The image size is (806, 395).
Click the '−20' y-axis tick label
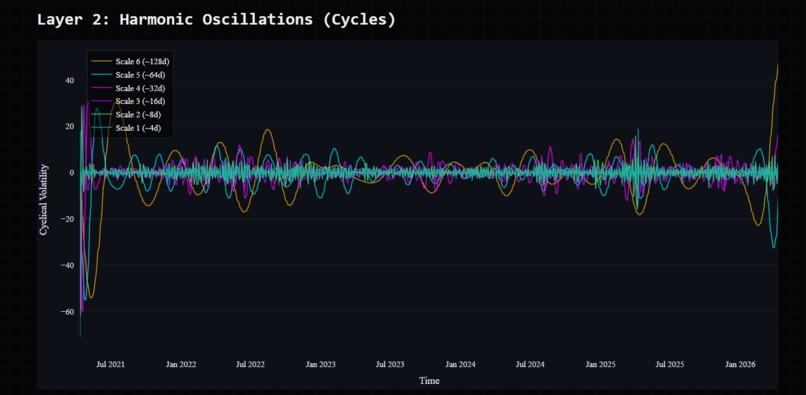pyautogui.click(x=67, y=219)
